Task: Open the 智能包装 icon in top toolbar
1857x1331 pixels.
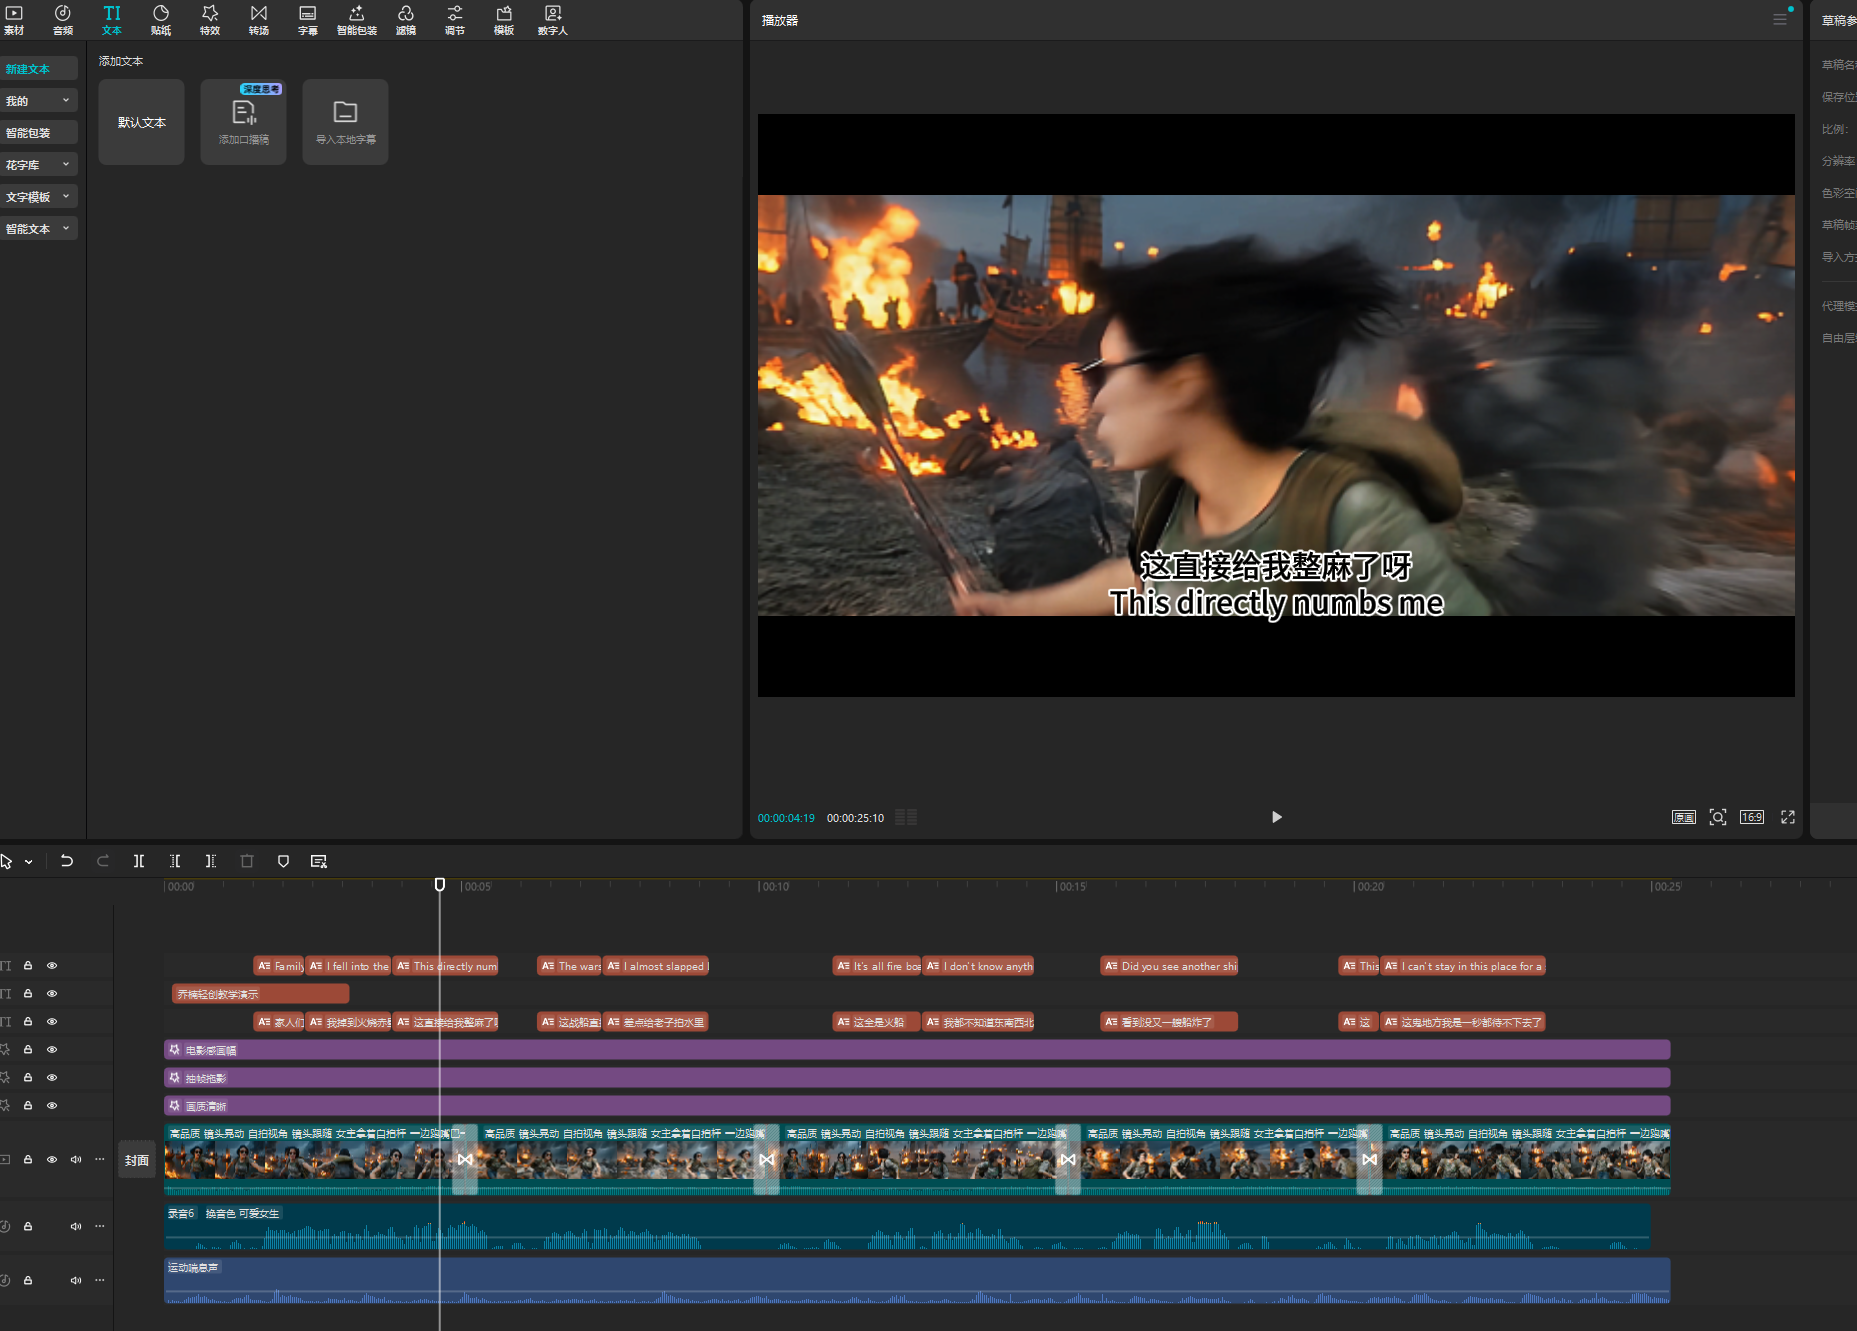Action: point(357,20)
